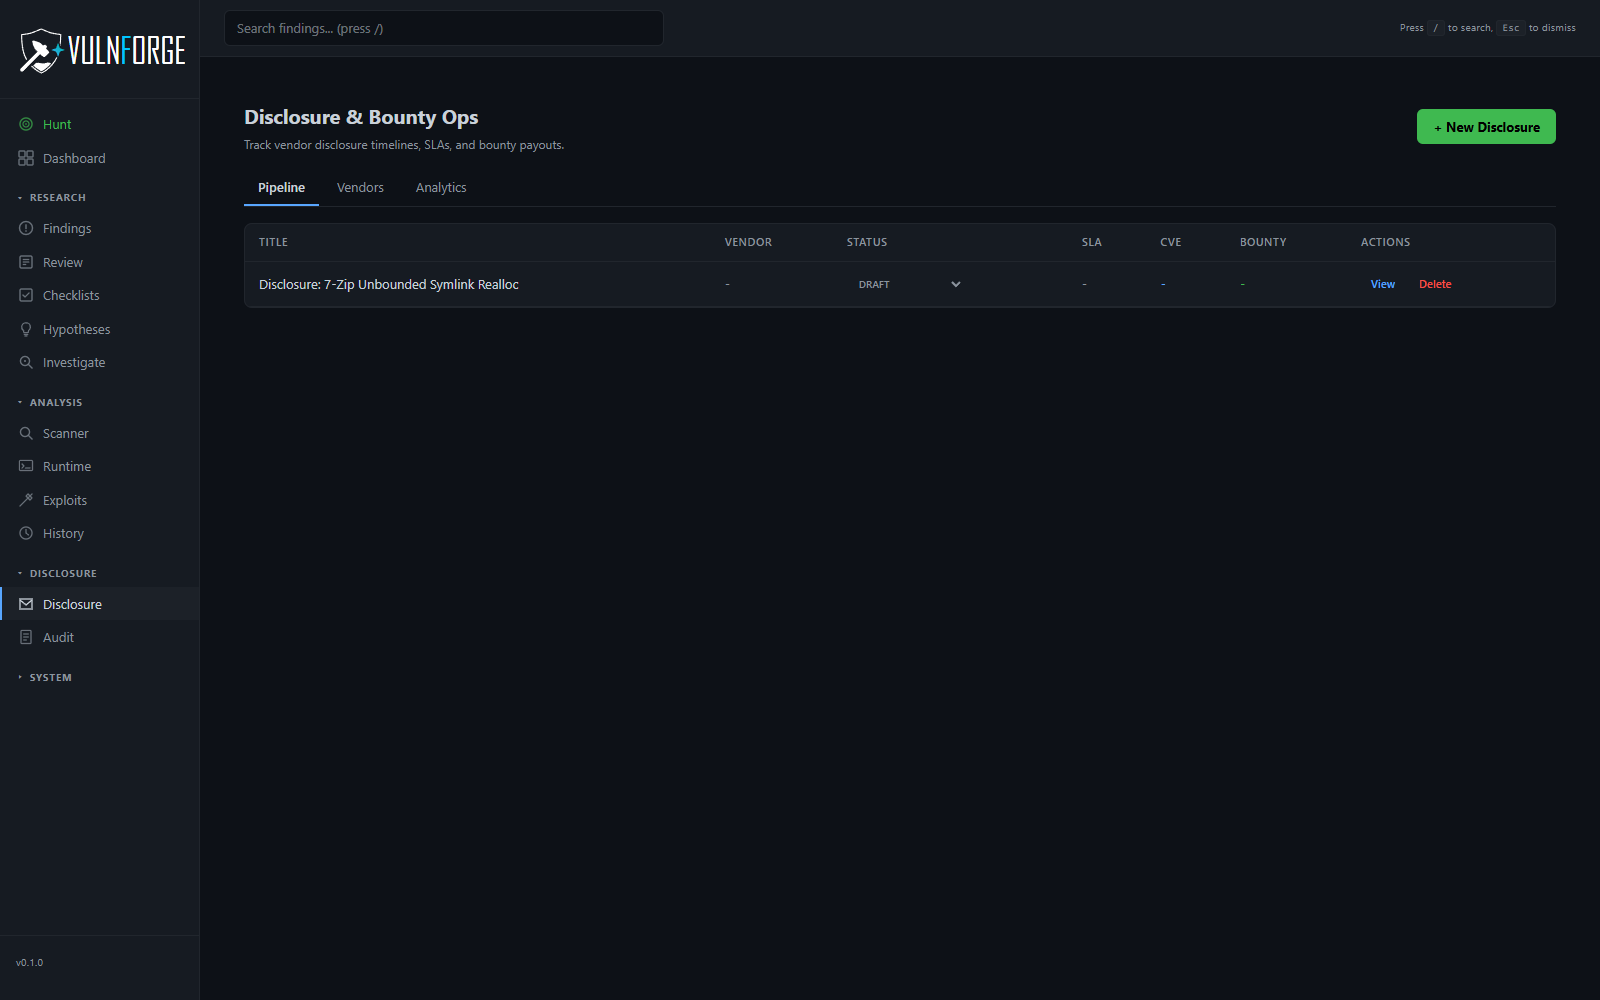Open Review from the sidebar icon
The height and width of the screenshot is (1000, 1600).
(x=26, y=262)
